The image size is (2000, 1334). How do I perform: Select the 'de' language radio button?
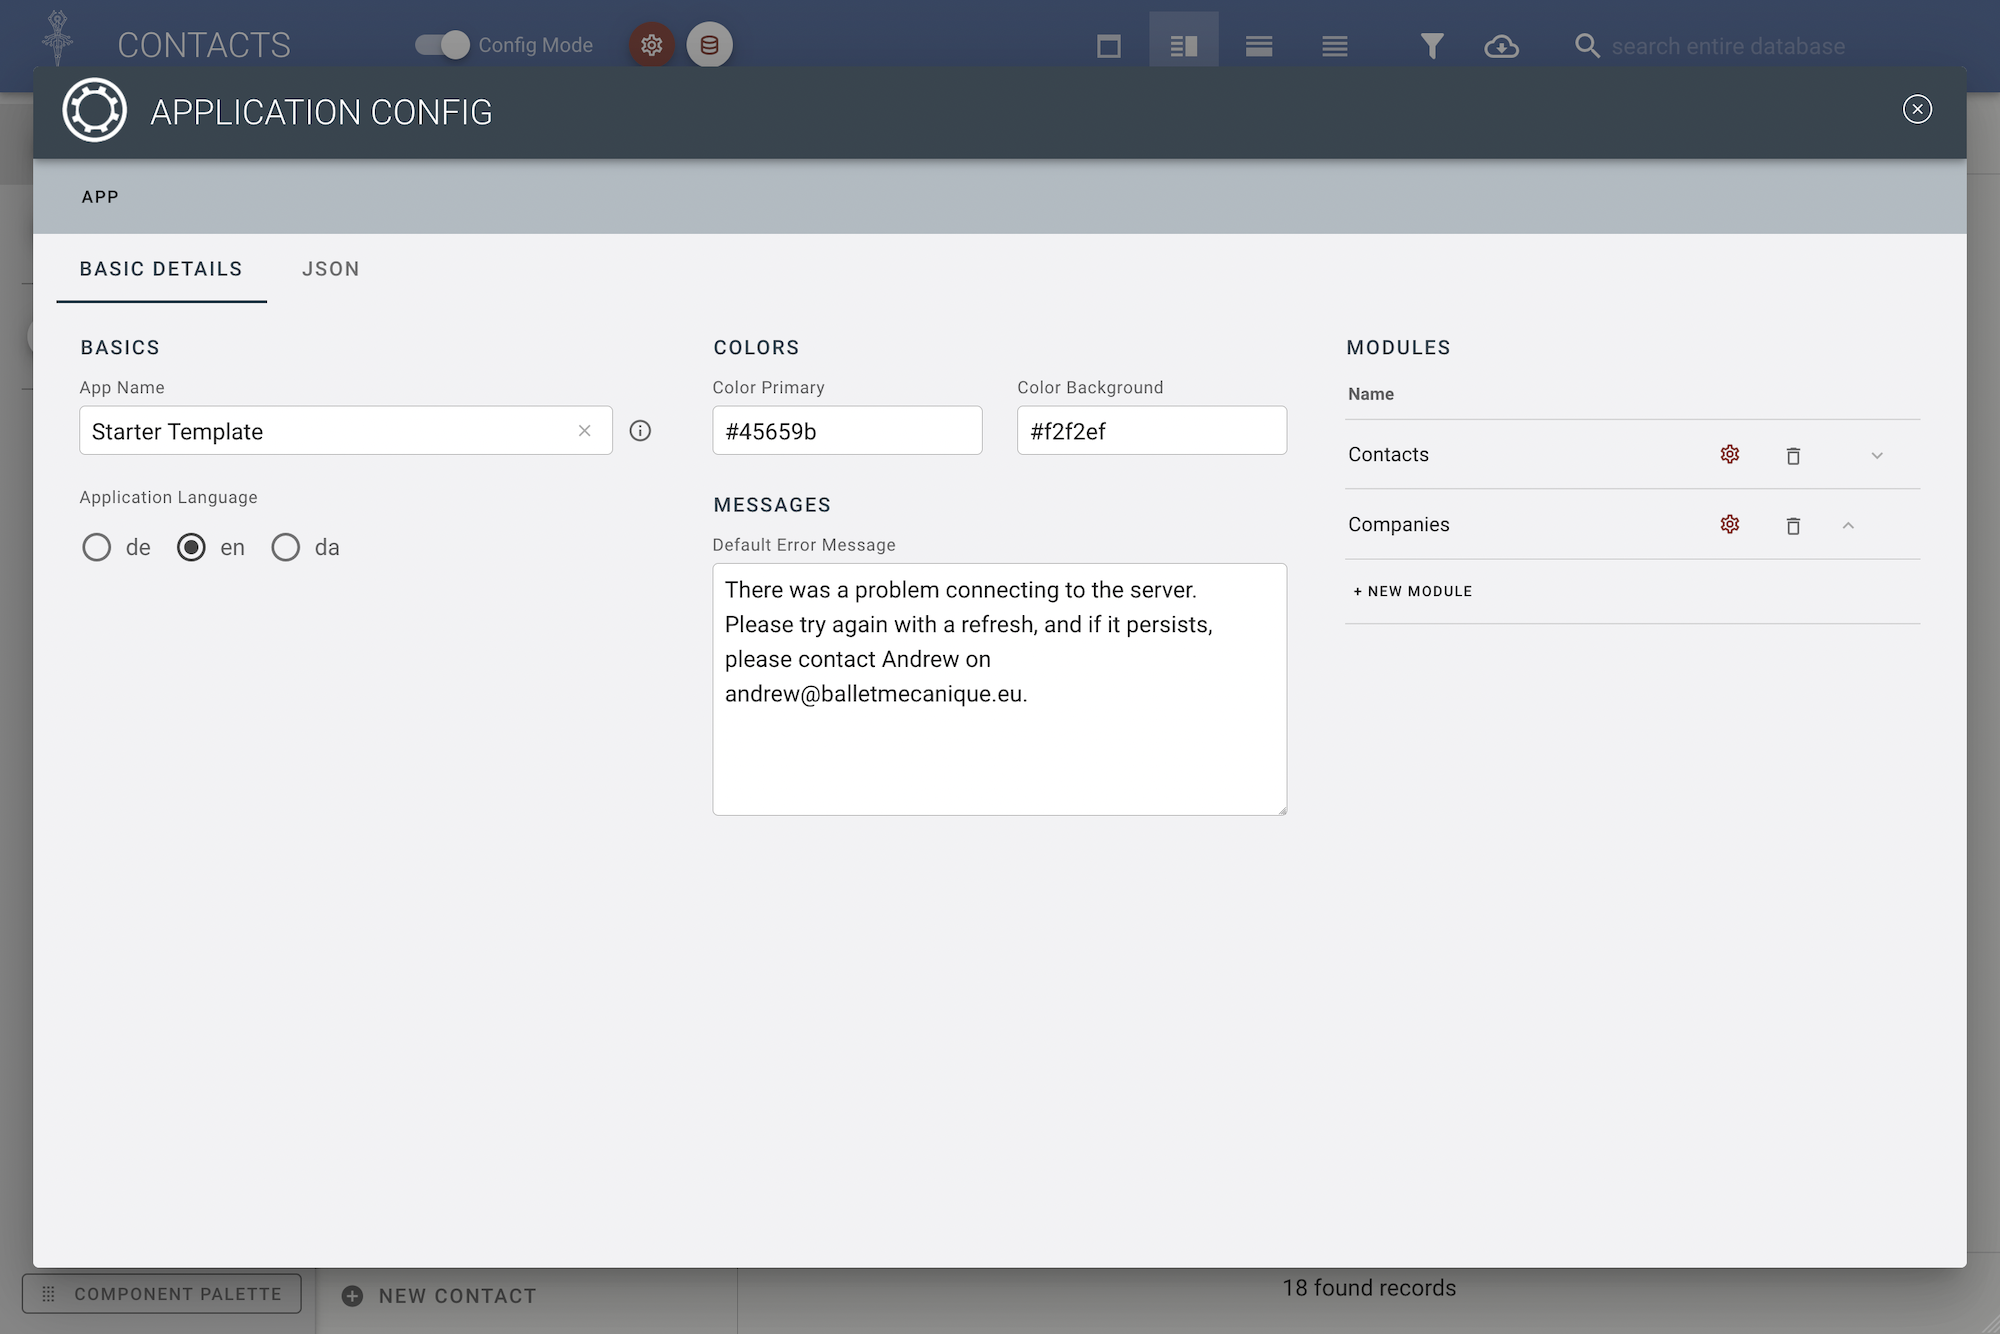pyautogui.click(x=97, y=548)
